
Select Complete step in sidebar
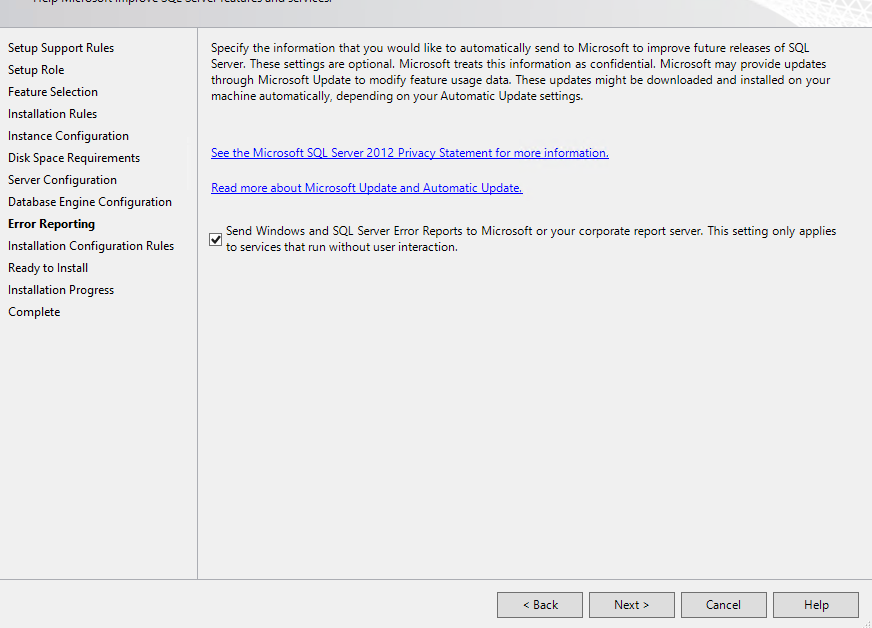(34, 312)
